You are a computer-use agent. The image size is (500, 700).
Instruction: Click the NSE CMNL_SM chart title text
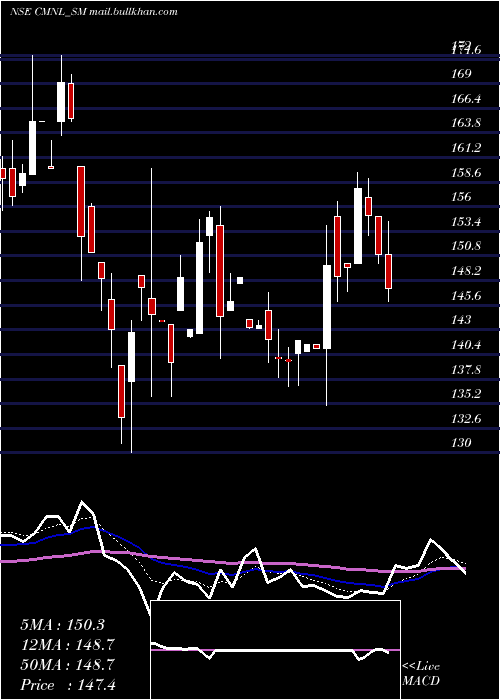tap(93, 12)
